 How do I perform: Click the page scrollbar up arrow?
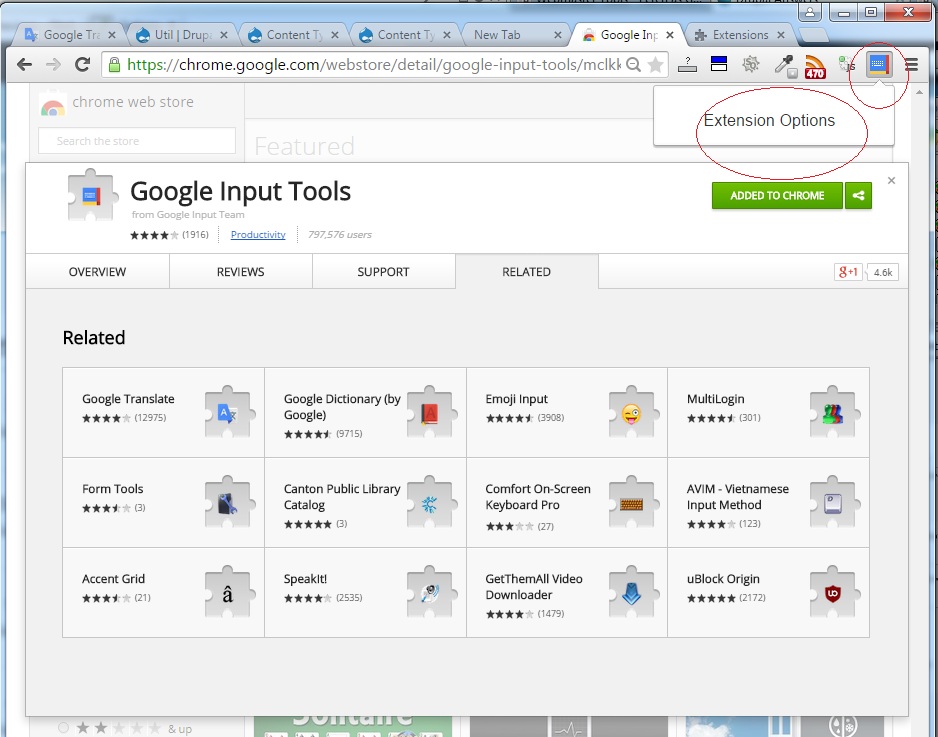point(919,92)
